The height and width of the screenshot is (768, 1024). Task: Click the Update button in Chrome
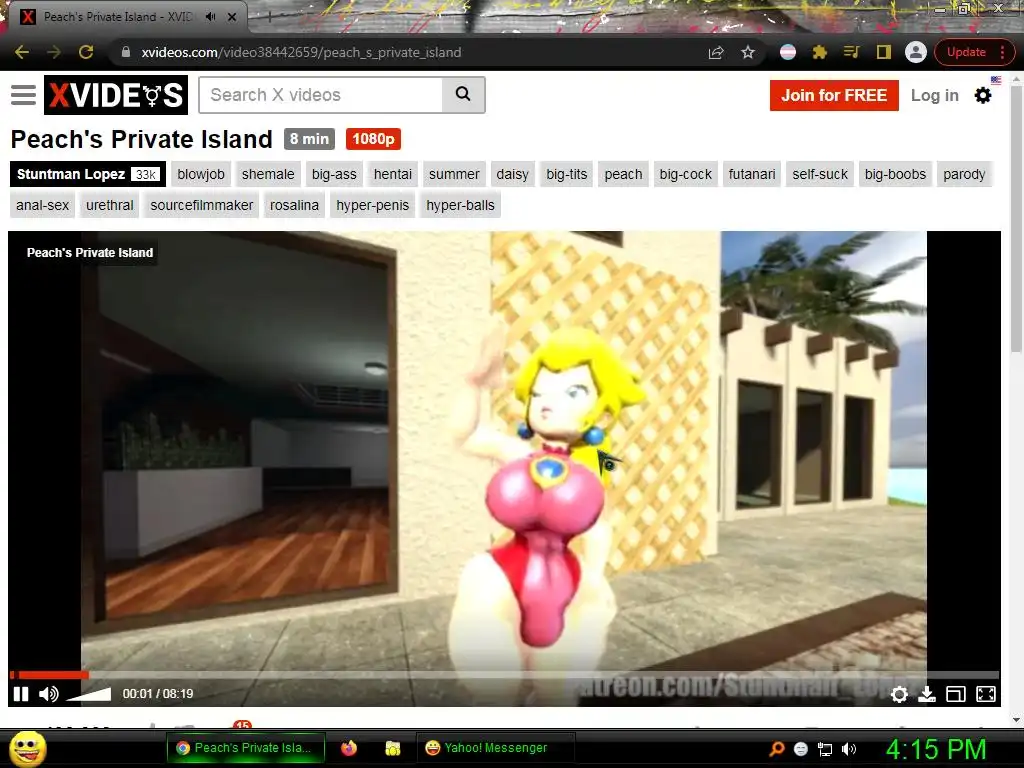click(966, 52)
